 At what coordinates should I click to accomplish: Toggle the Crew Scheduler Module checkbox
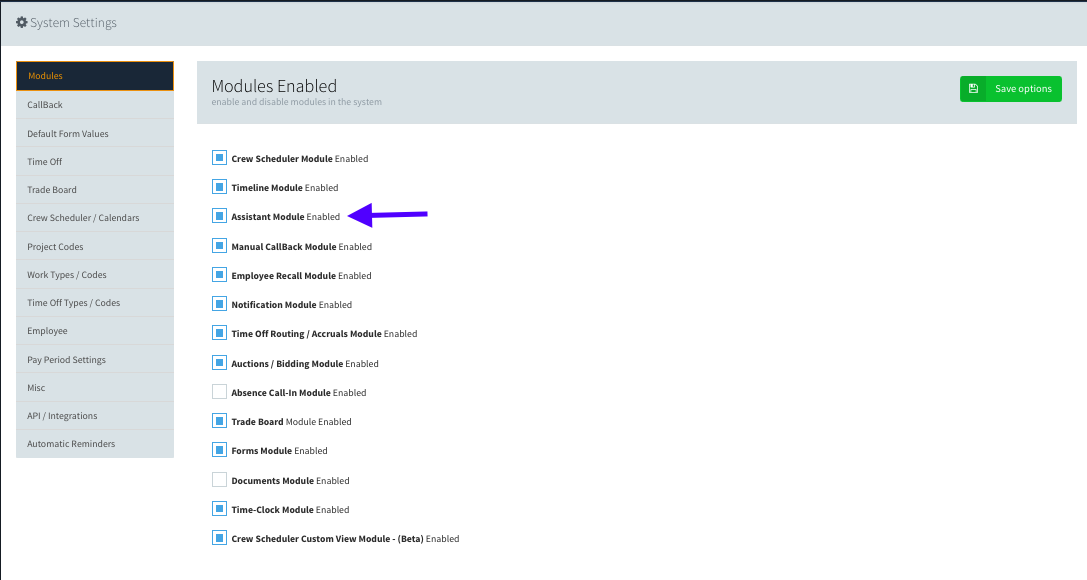[219, 158]
